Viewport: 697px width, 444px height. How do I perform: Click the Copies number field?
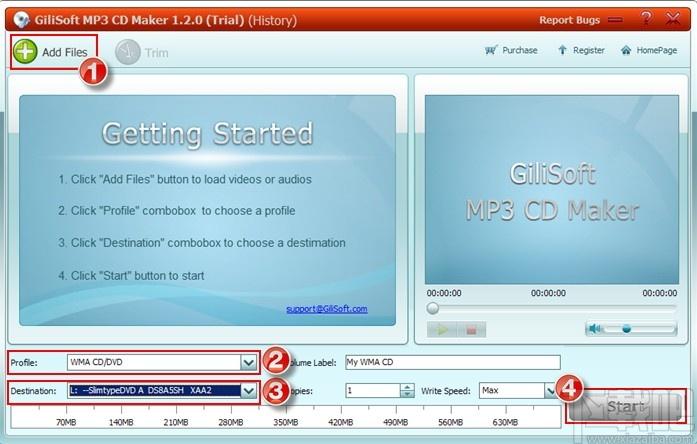(x=373, y=391)
